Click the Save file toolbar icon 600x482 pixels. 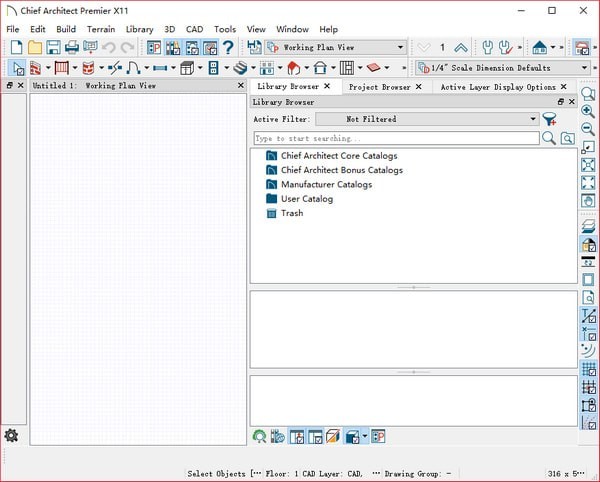[x=53, y=47]
